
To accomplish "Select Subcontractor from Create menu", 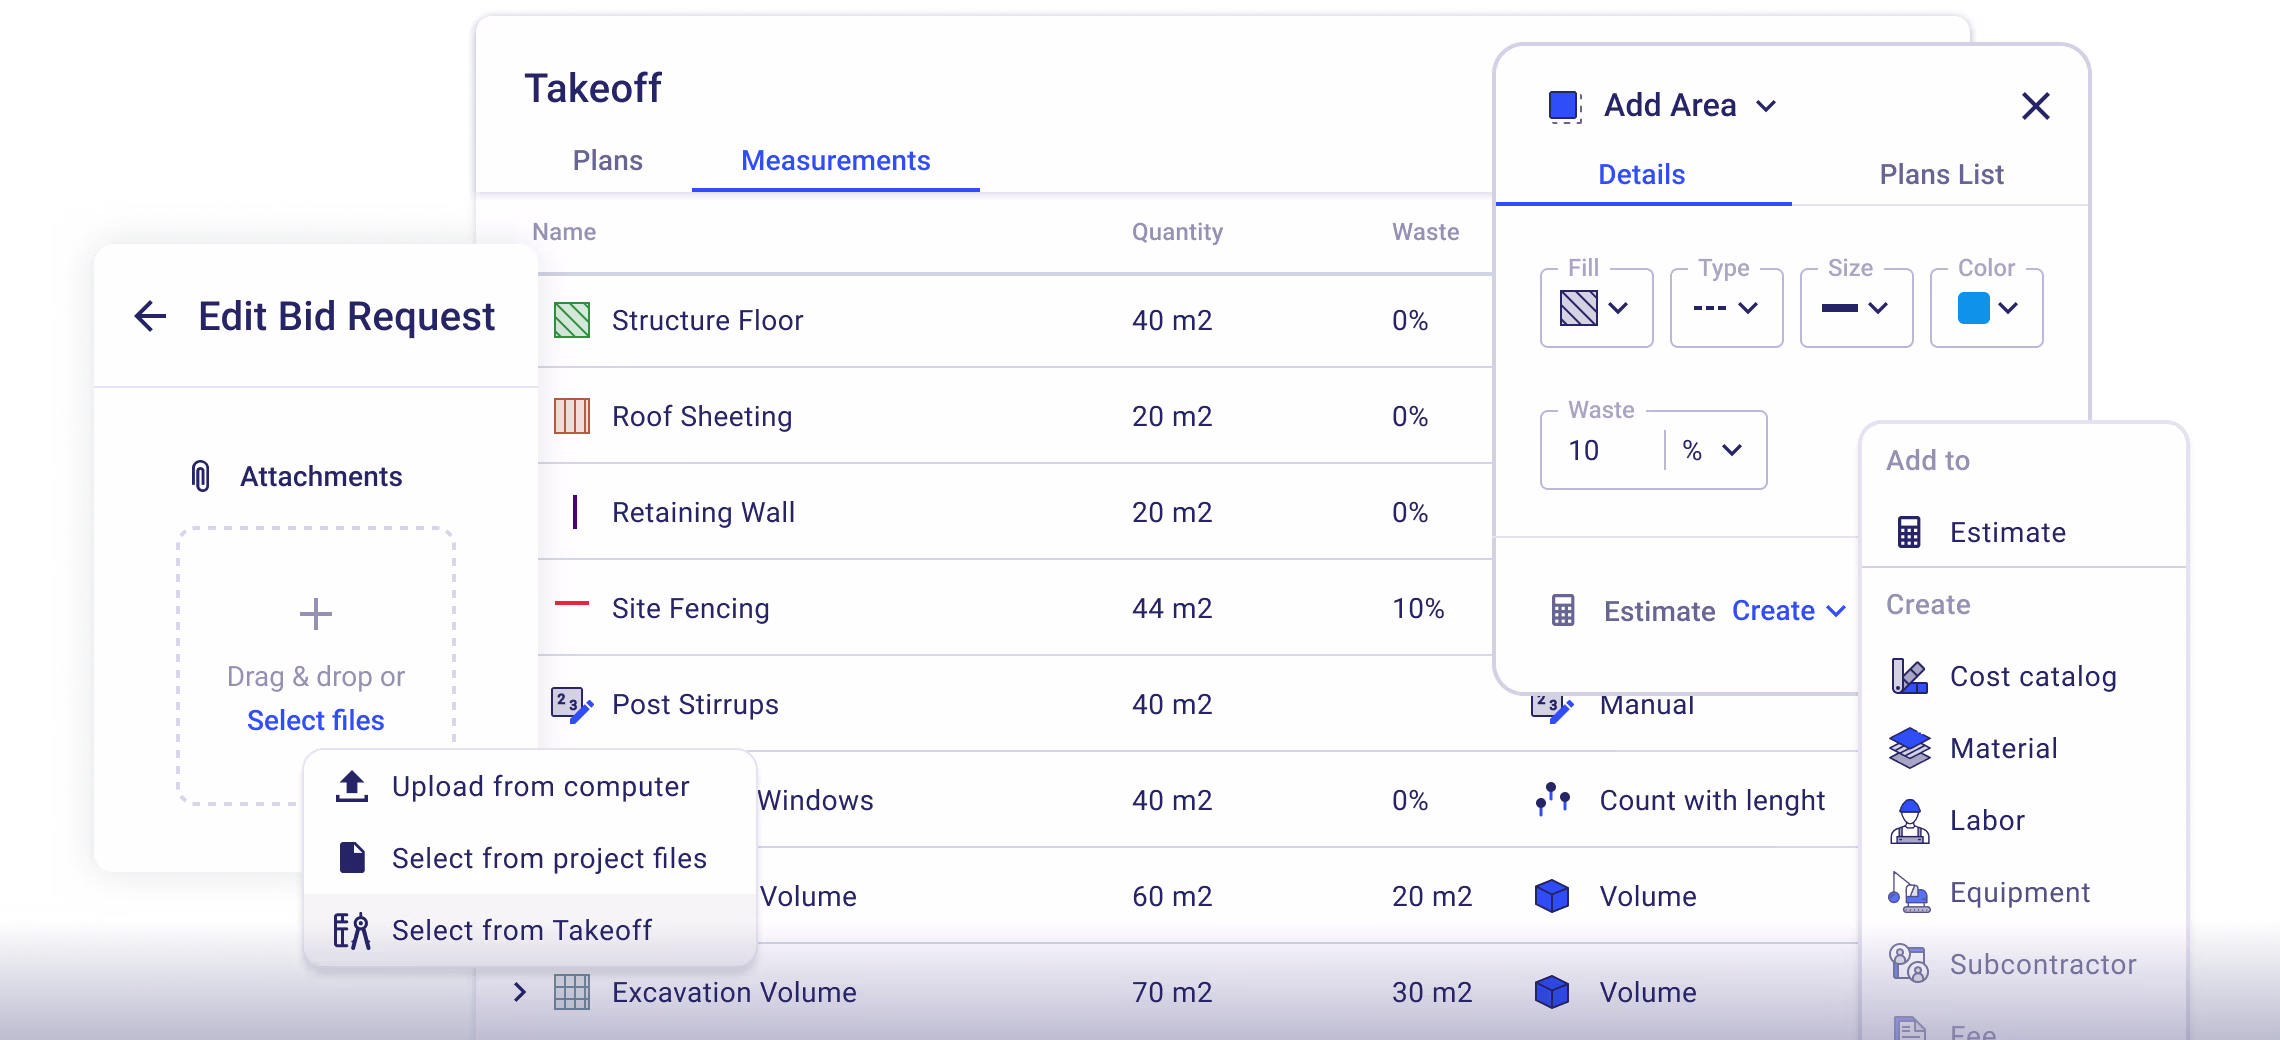I will click(2024, 964).
